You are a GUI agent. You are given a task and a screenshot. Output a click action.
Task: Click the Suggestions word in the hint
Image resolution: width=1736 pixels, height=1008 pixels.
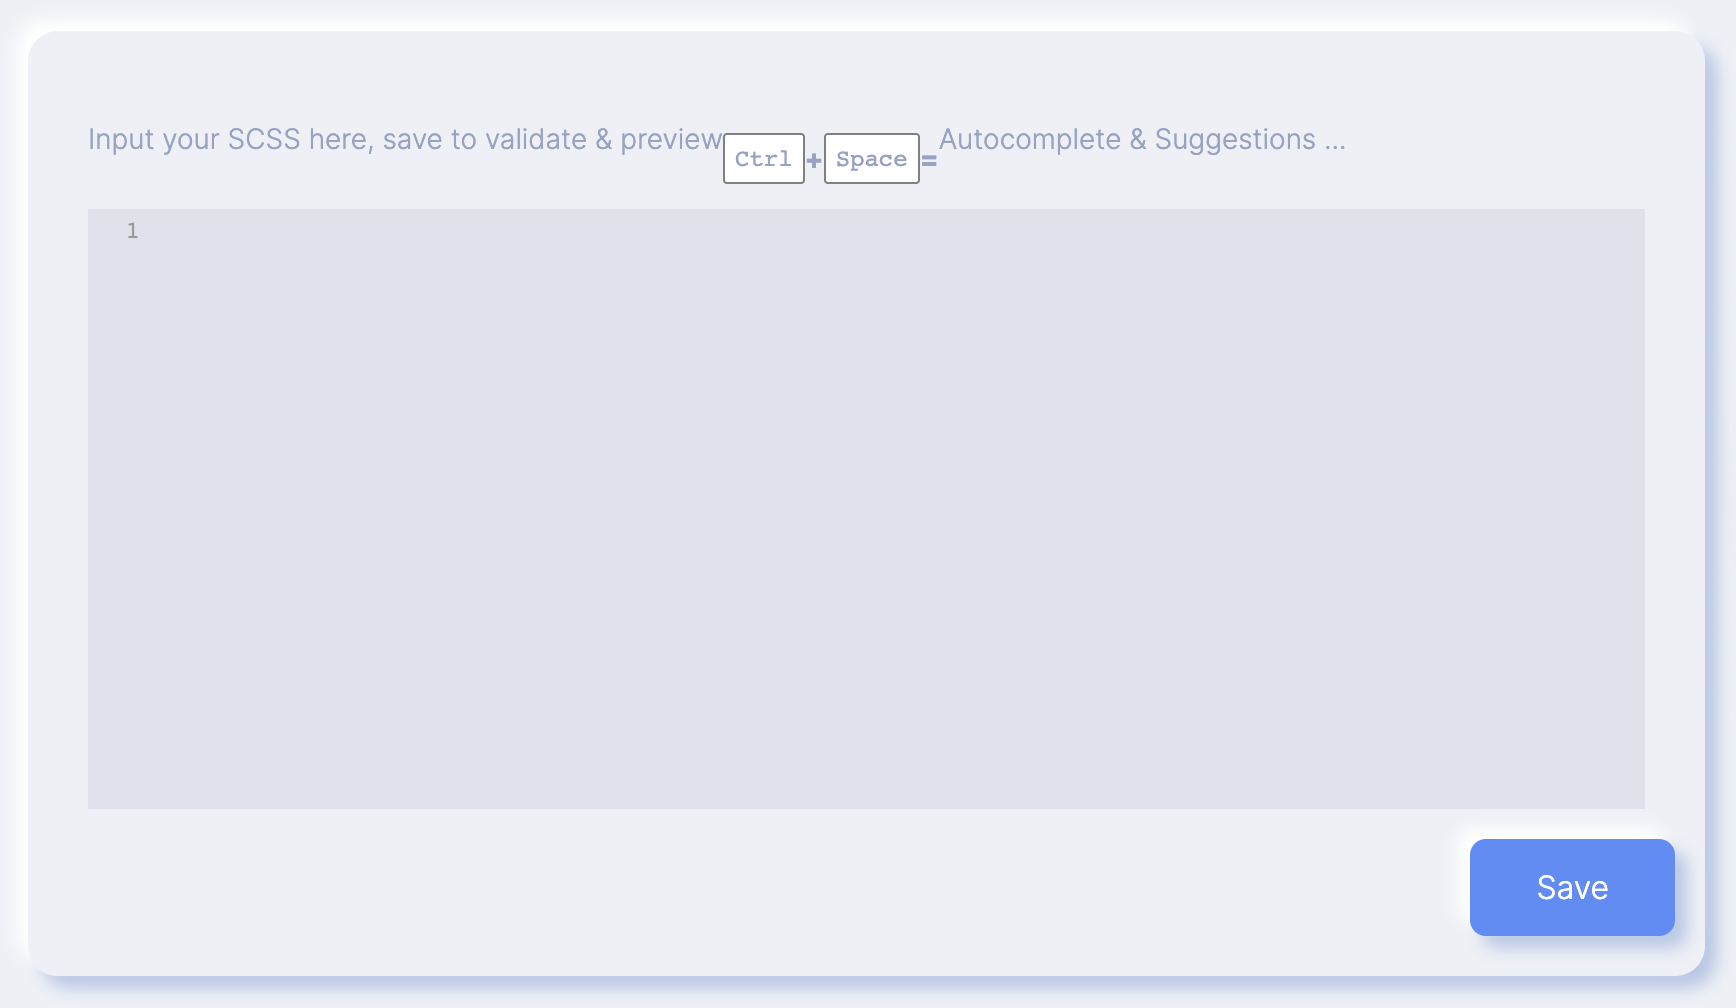click(x=1235, y=140)
